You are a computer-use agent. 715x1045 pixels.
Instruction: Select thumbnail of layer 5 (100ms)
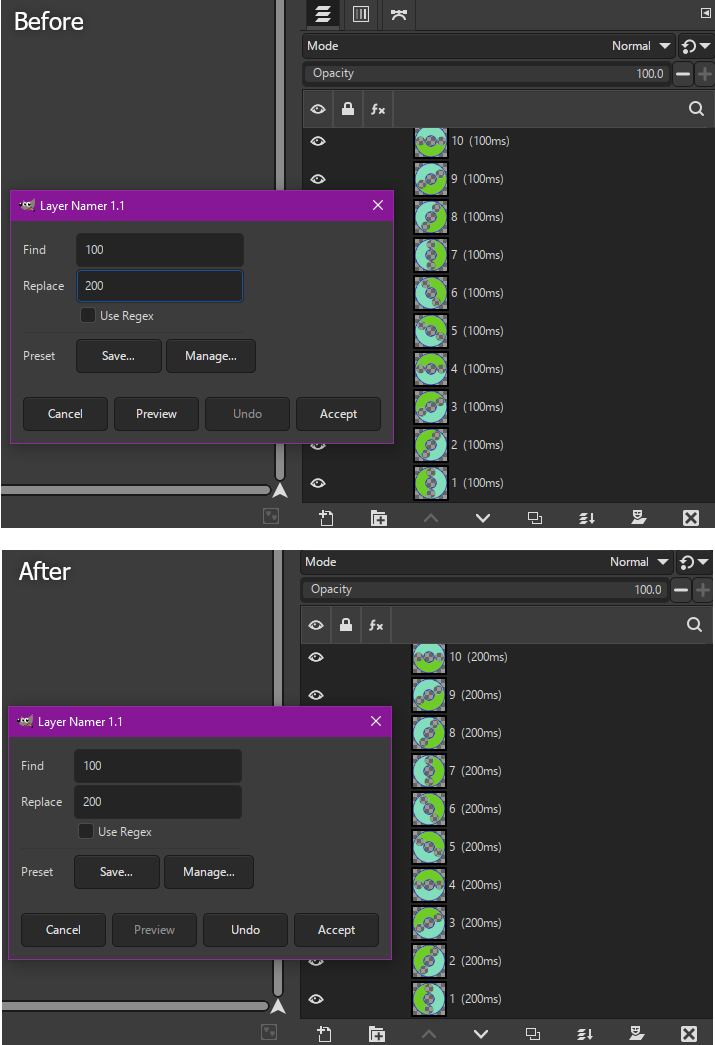[430, 331]
